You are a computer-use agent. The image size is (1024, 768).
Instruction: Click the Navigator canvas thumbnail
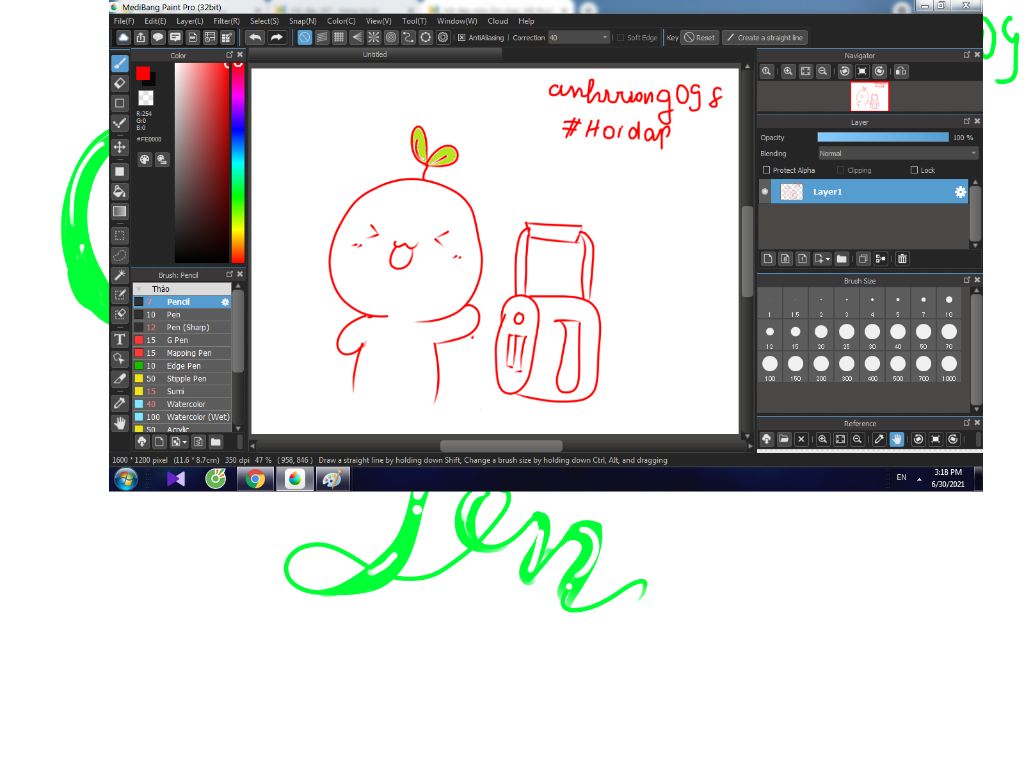(869, 97)
